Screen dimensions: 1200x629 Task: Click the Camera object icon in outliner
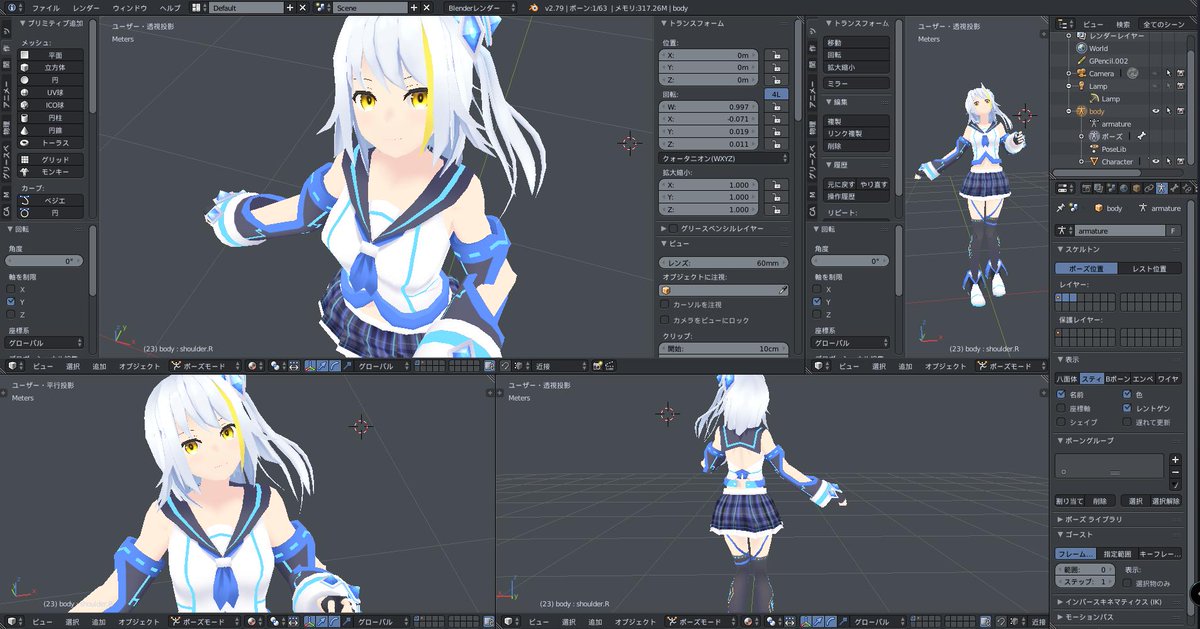(x=1081, y=73)
